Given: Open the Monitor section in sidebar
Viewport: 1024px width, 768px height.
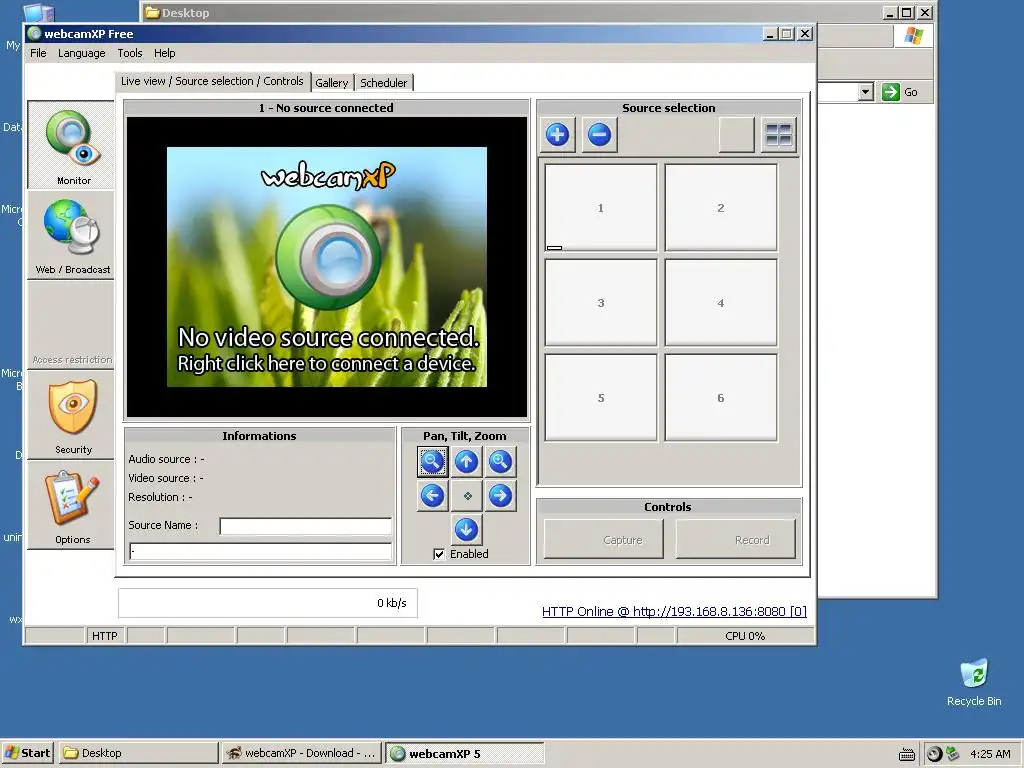Looking at the screenshot, I should pyautogui.click(x=71, y=145).
